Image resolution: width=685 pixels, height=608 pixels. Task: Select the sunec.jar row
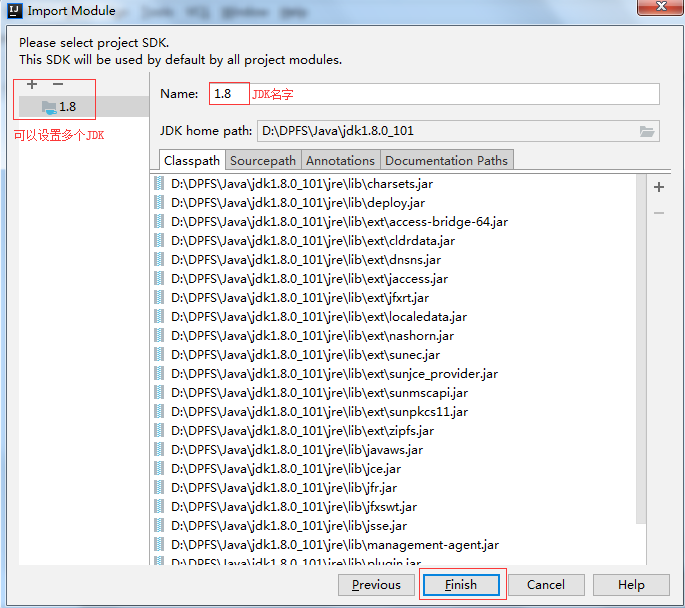[x=393, y=355]
